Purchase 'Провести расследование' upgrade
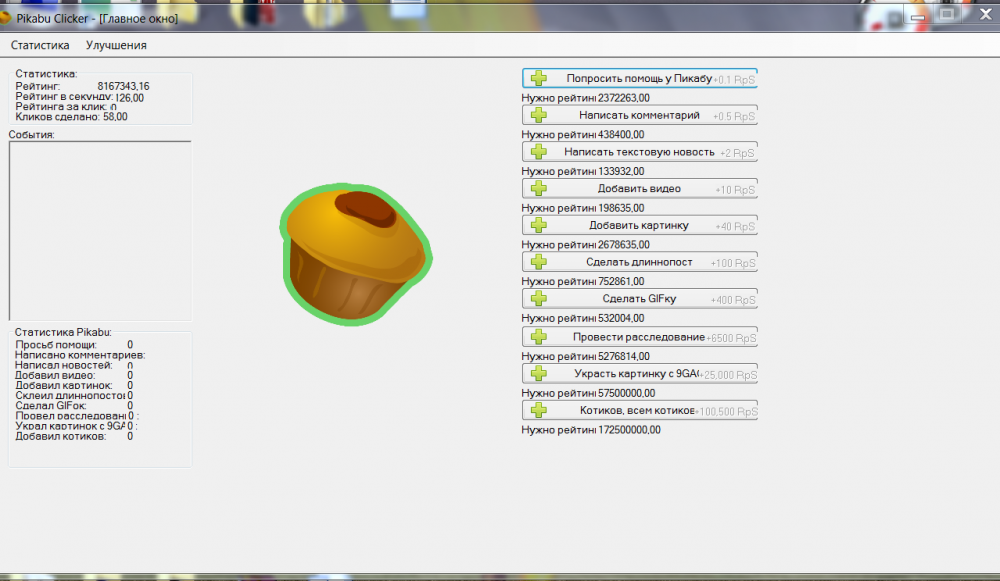This screenshot has height=581, width=1000. click(x=639, y=337)
